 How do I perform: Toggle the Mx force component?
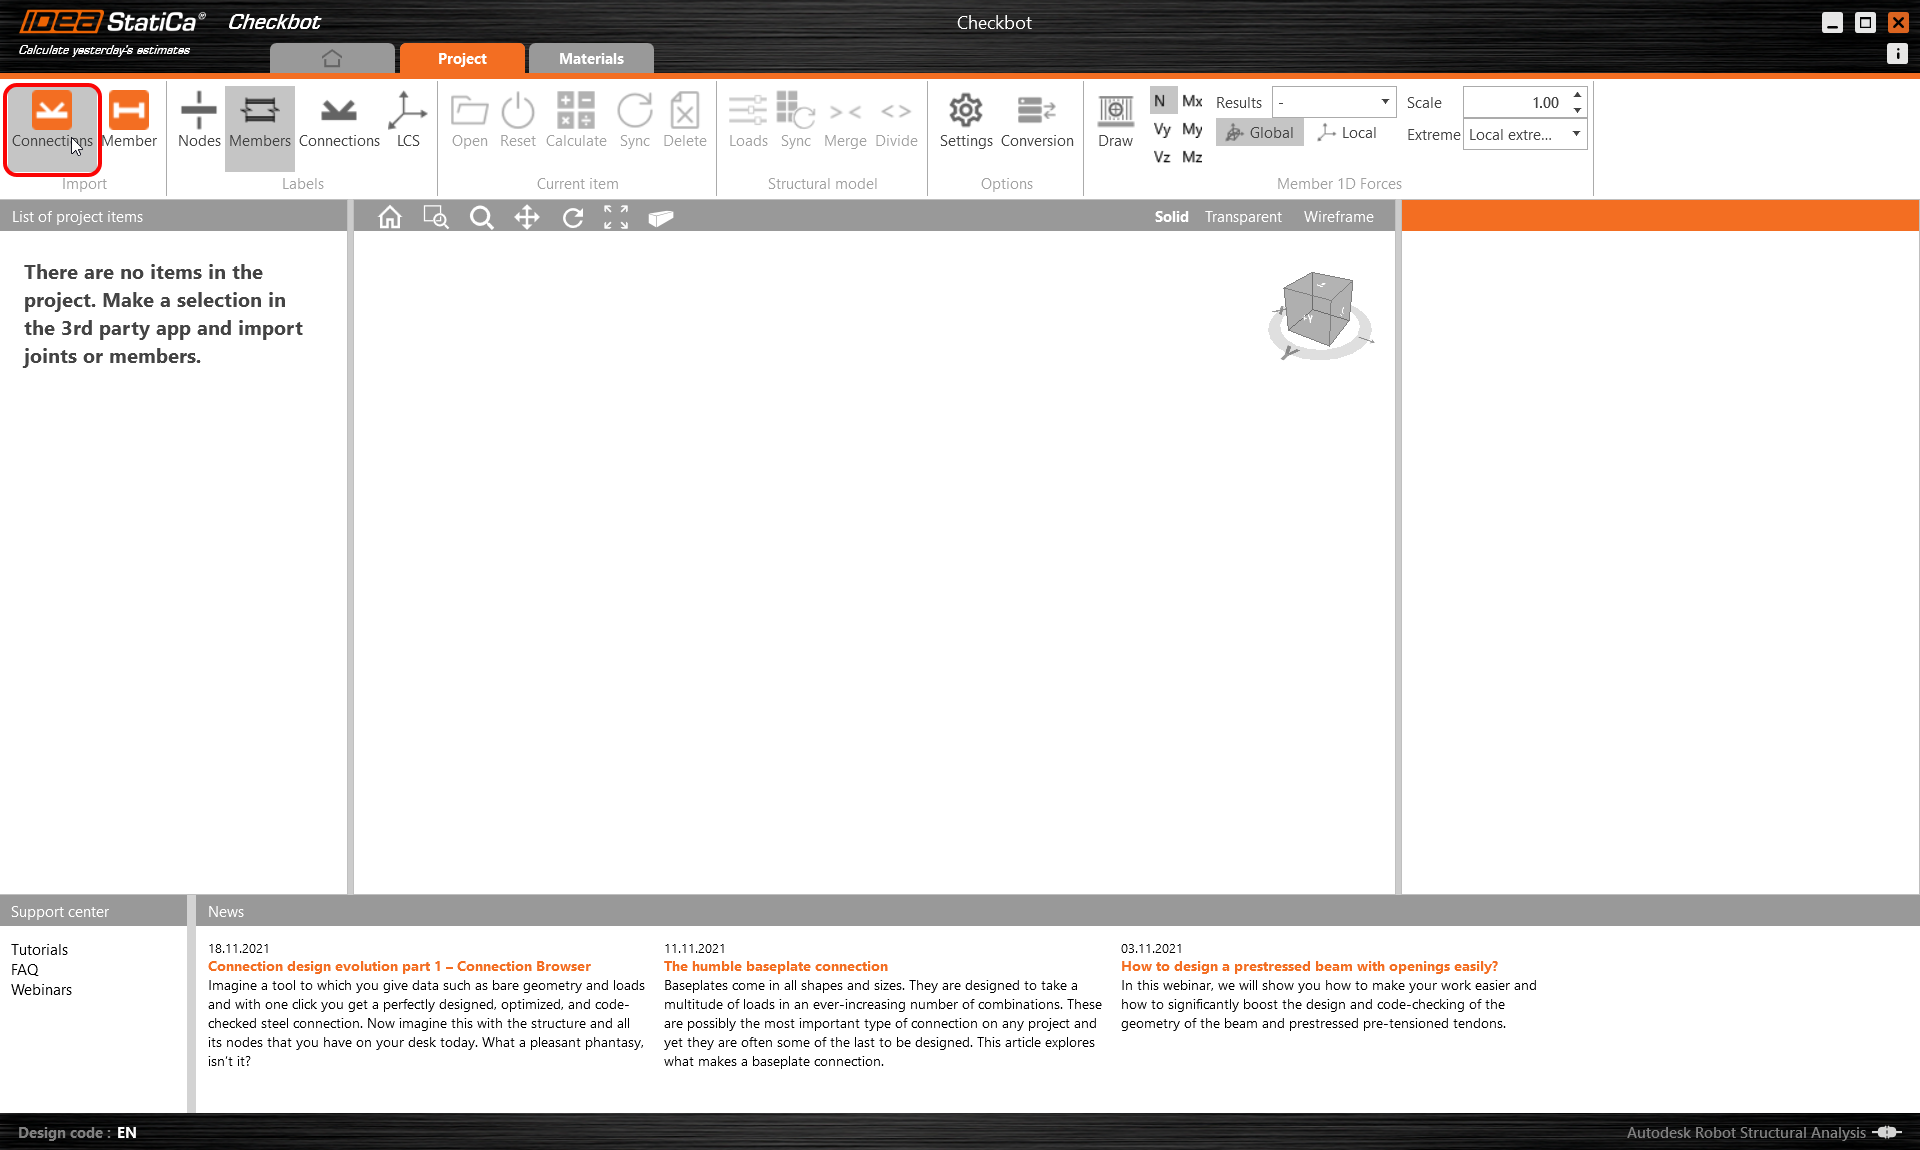point(1192,101)
